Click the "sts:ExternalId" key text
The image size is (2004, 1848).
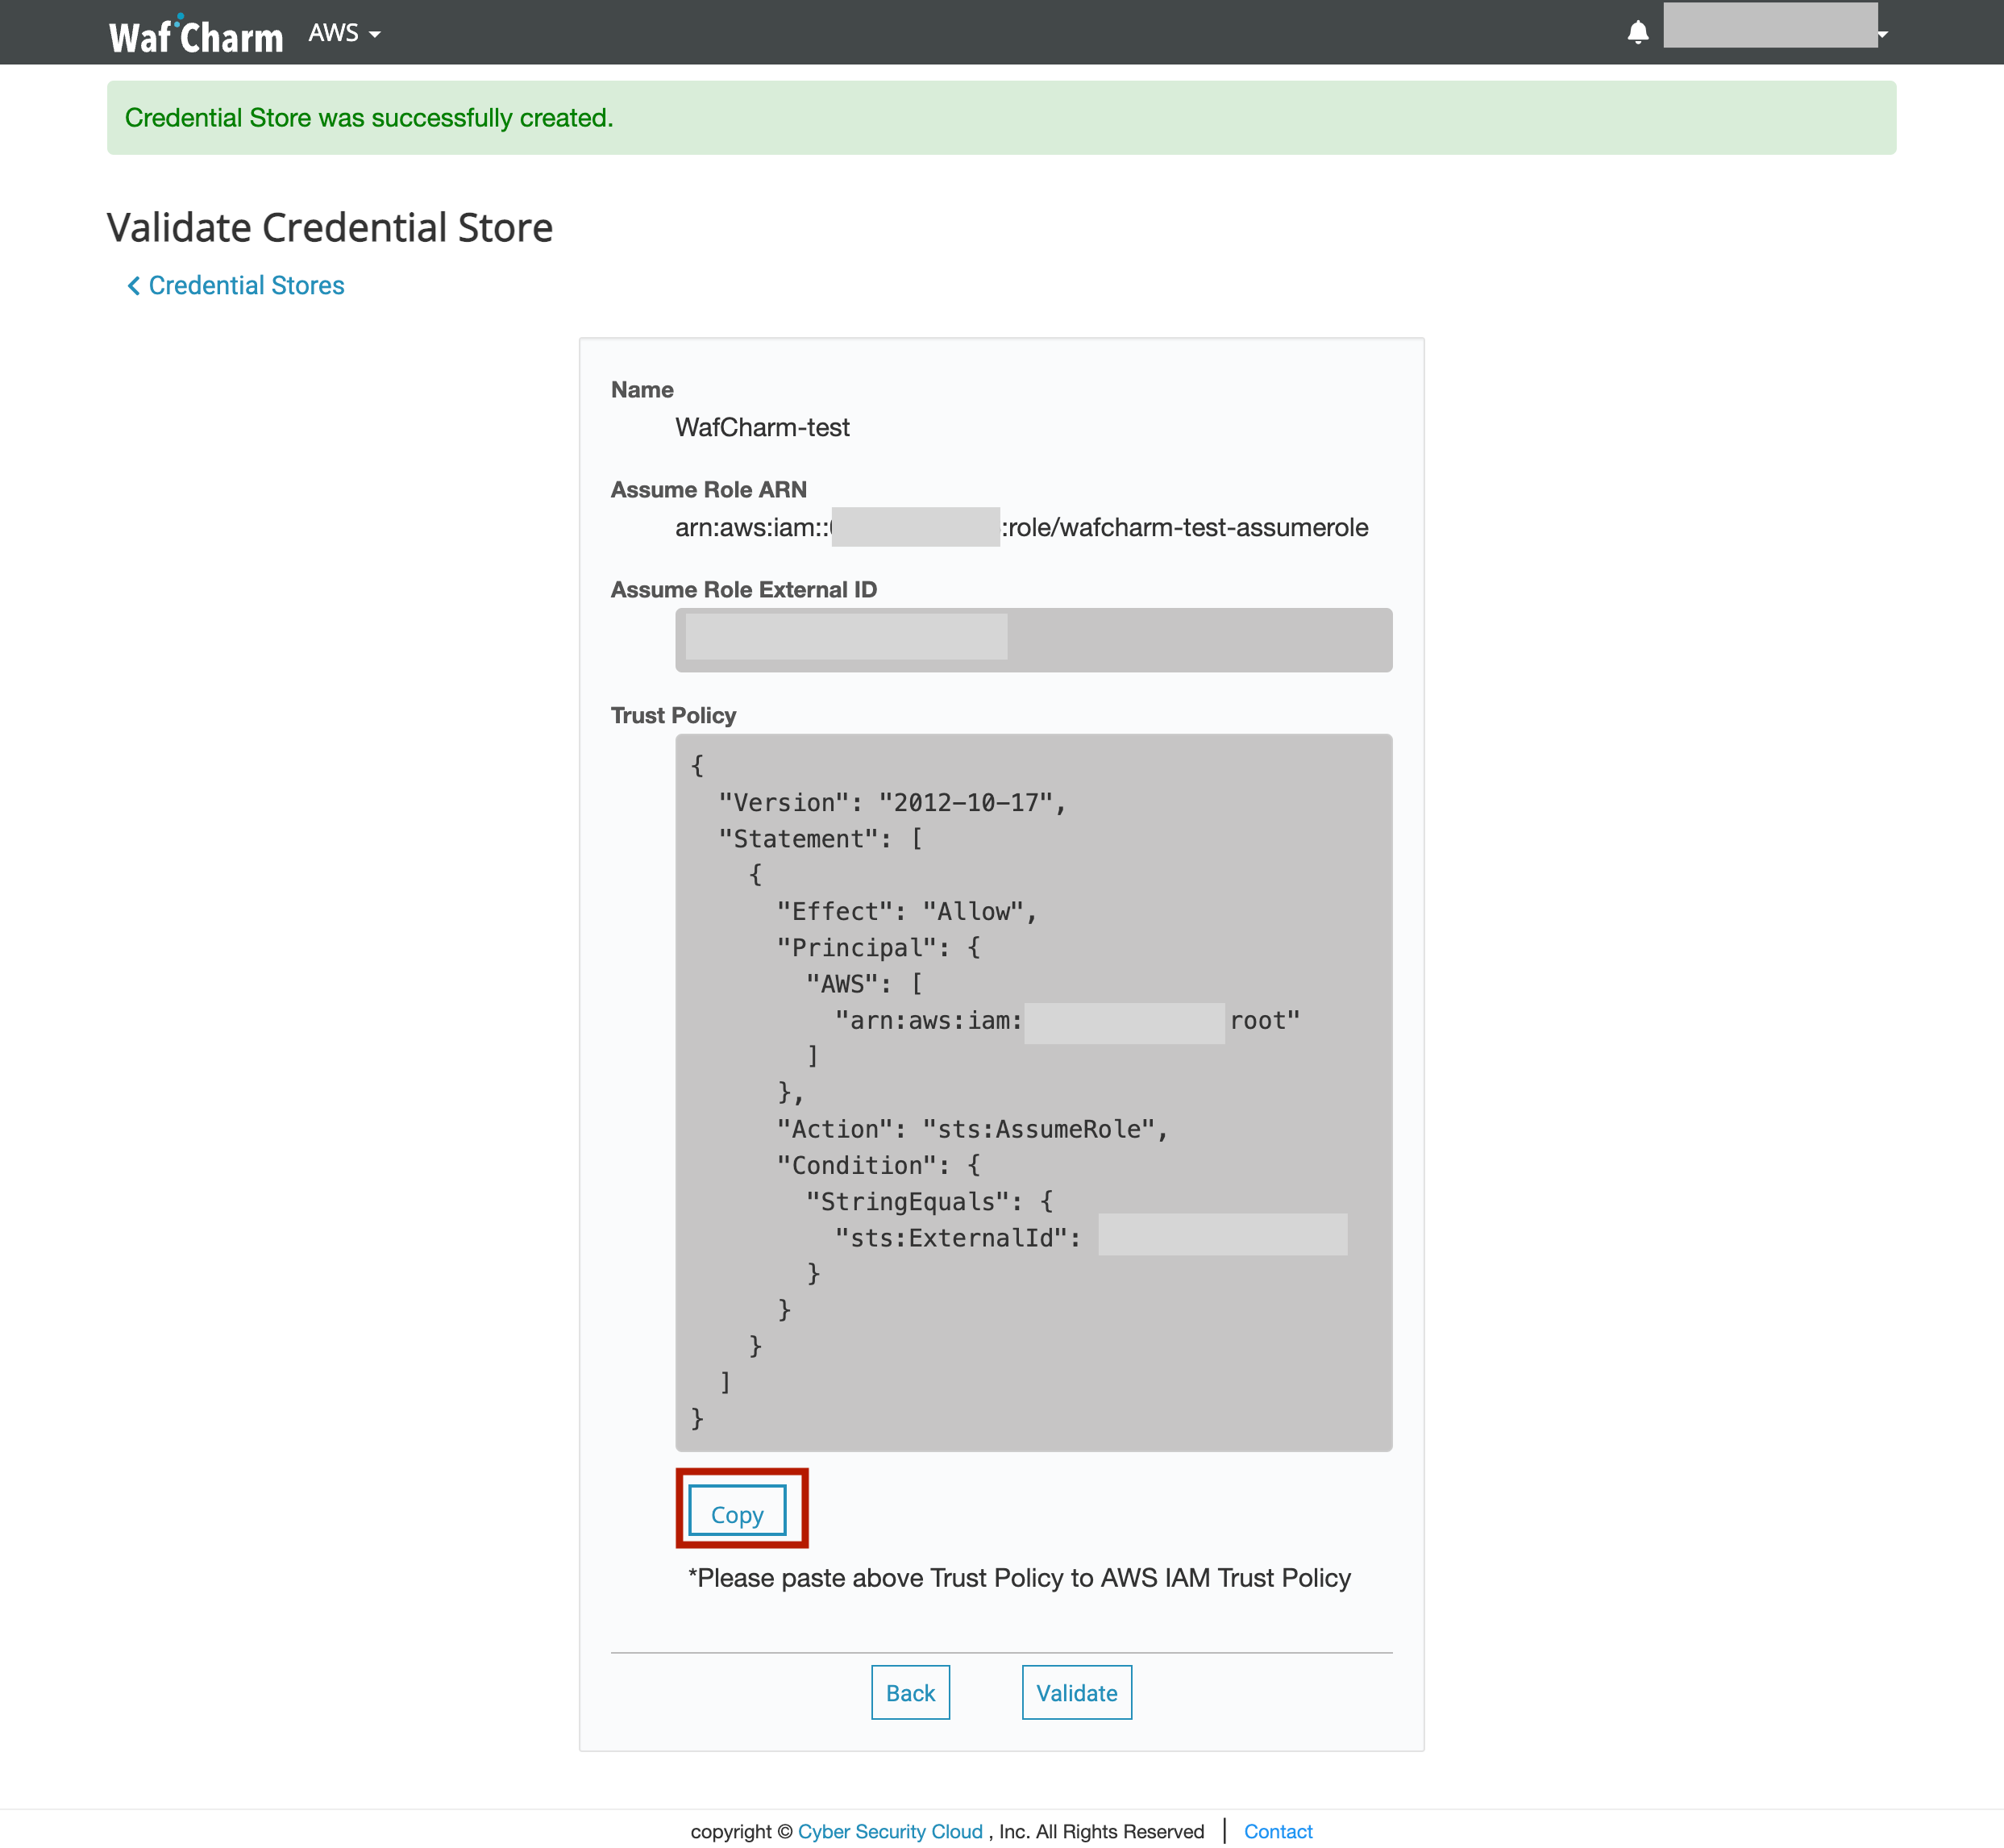pyautogui.click(x=958, y=1238)
